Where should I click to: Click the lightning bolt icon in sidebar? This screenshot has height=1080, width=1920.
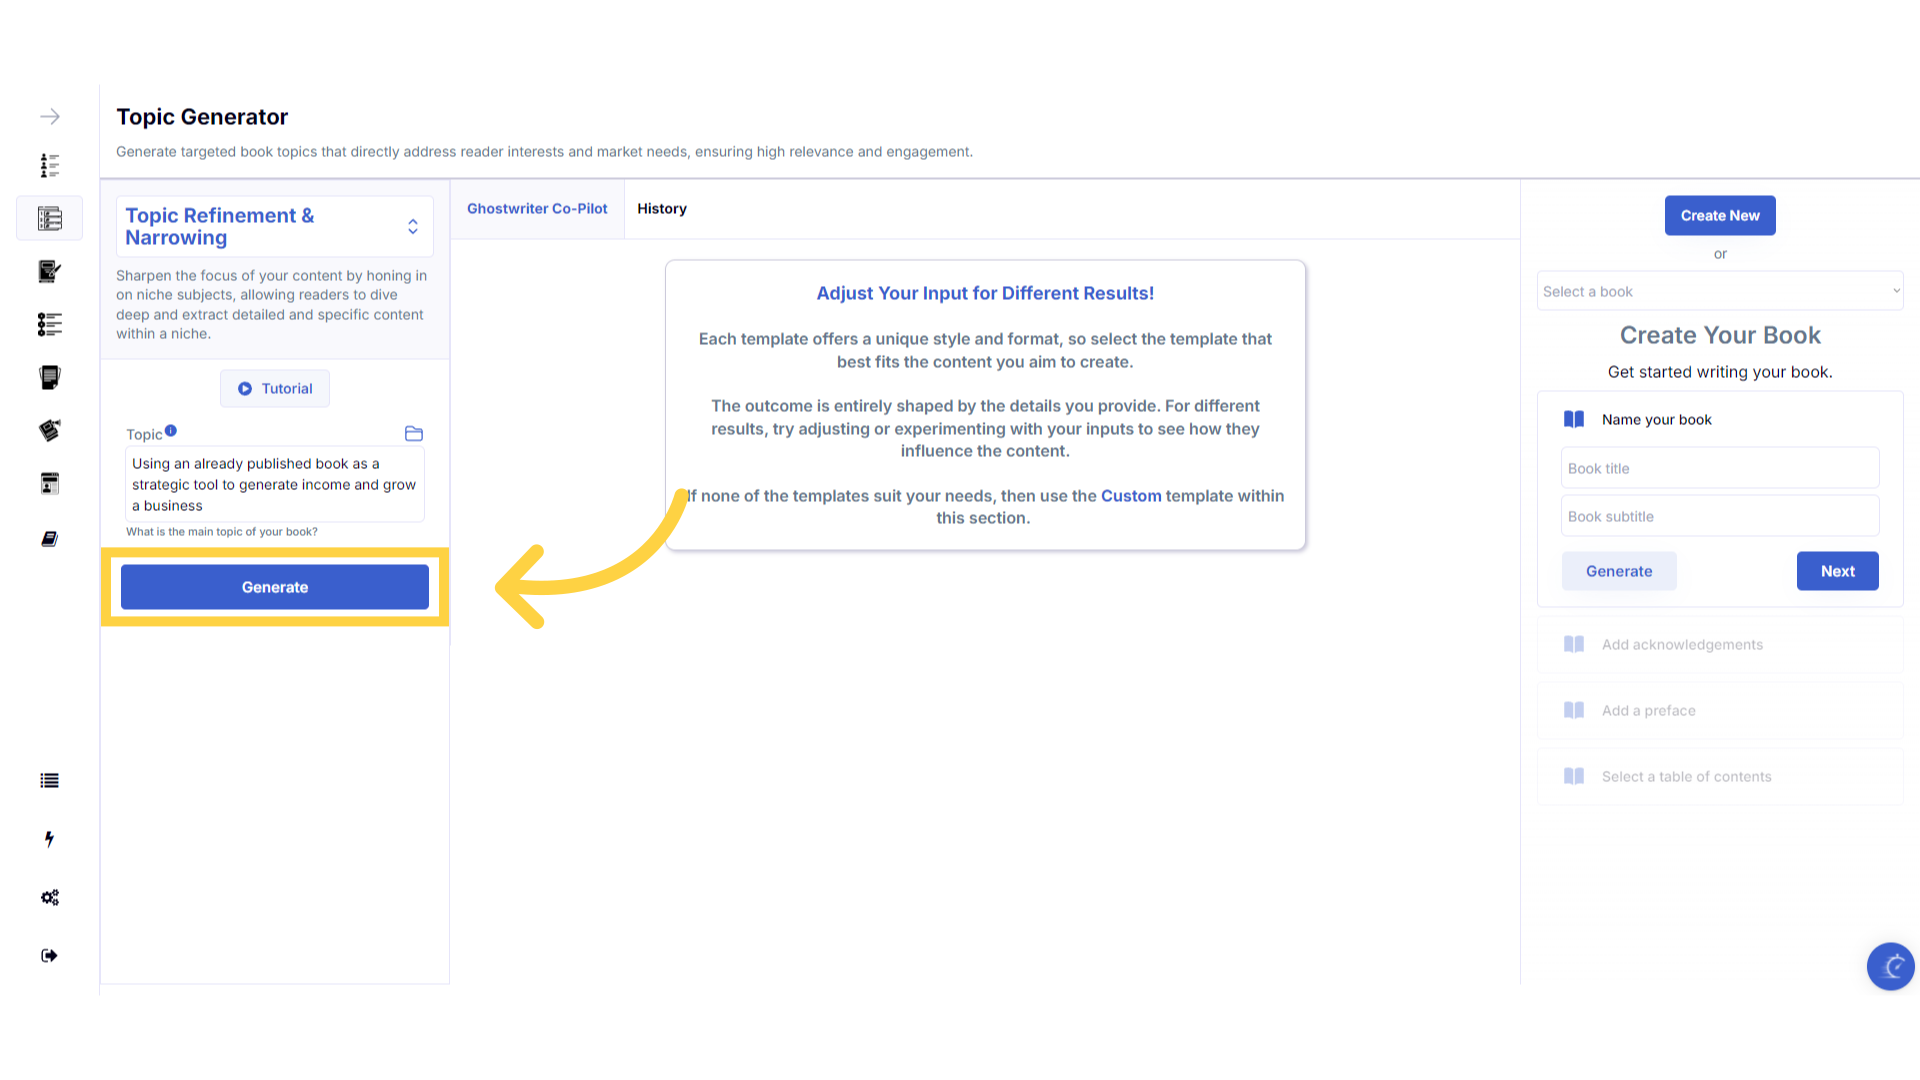tap(49, 839)
